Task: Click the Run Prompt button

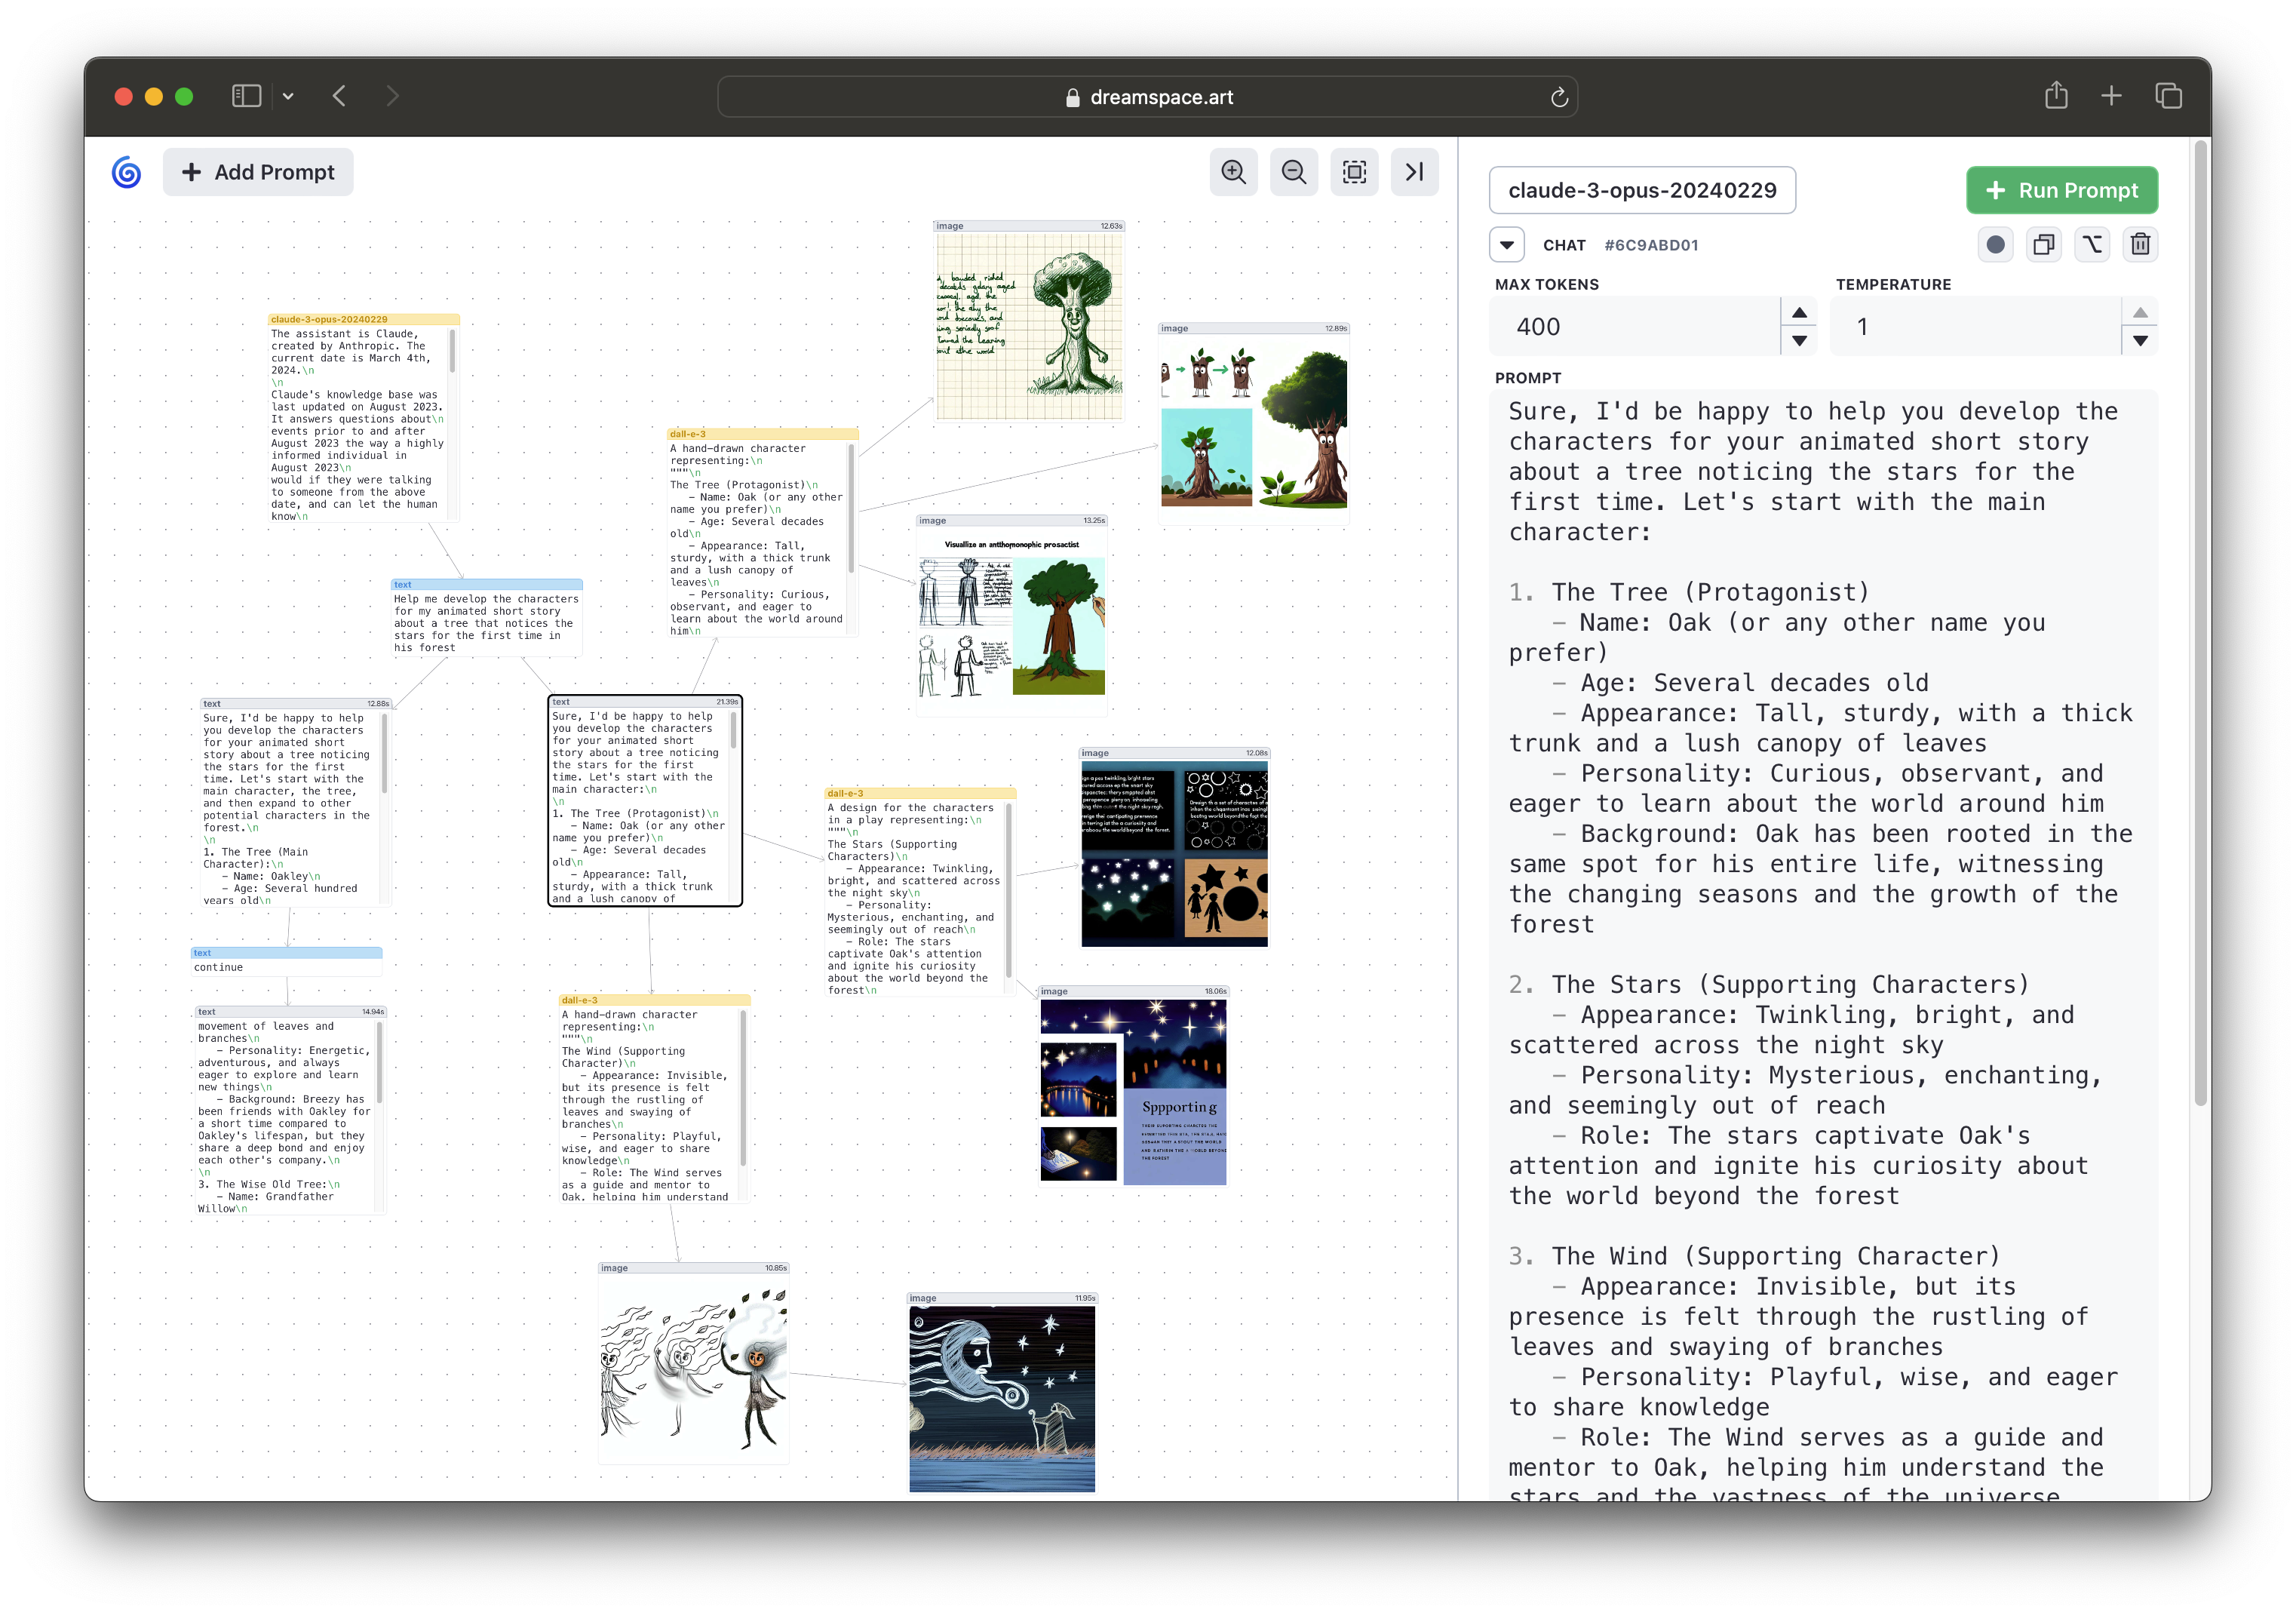Action: [x=2061, y=190]
